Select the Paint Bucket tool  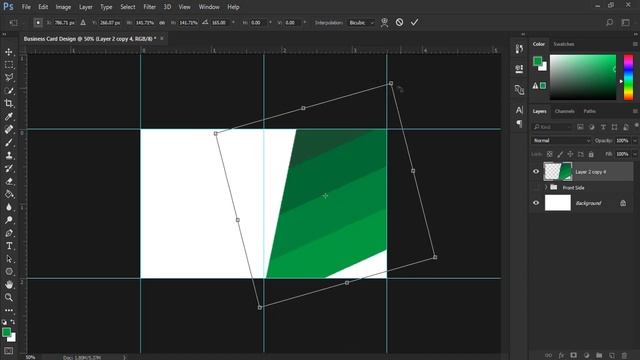point(9,194)
